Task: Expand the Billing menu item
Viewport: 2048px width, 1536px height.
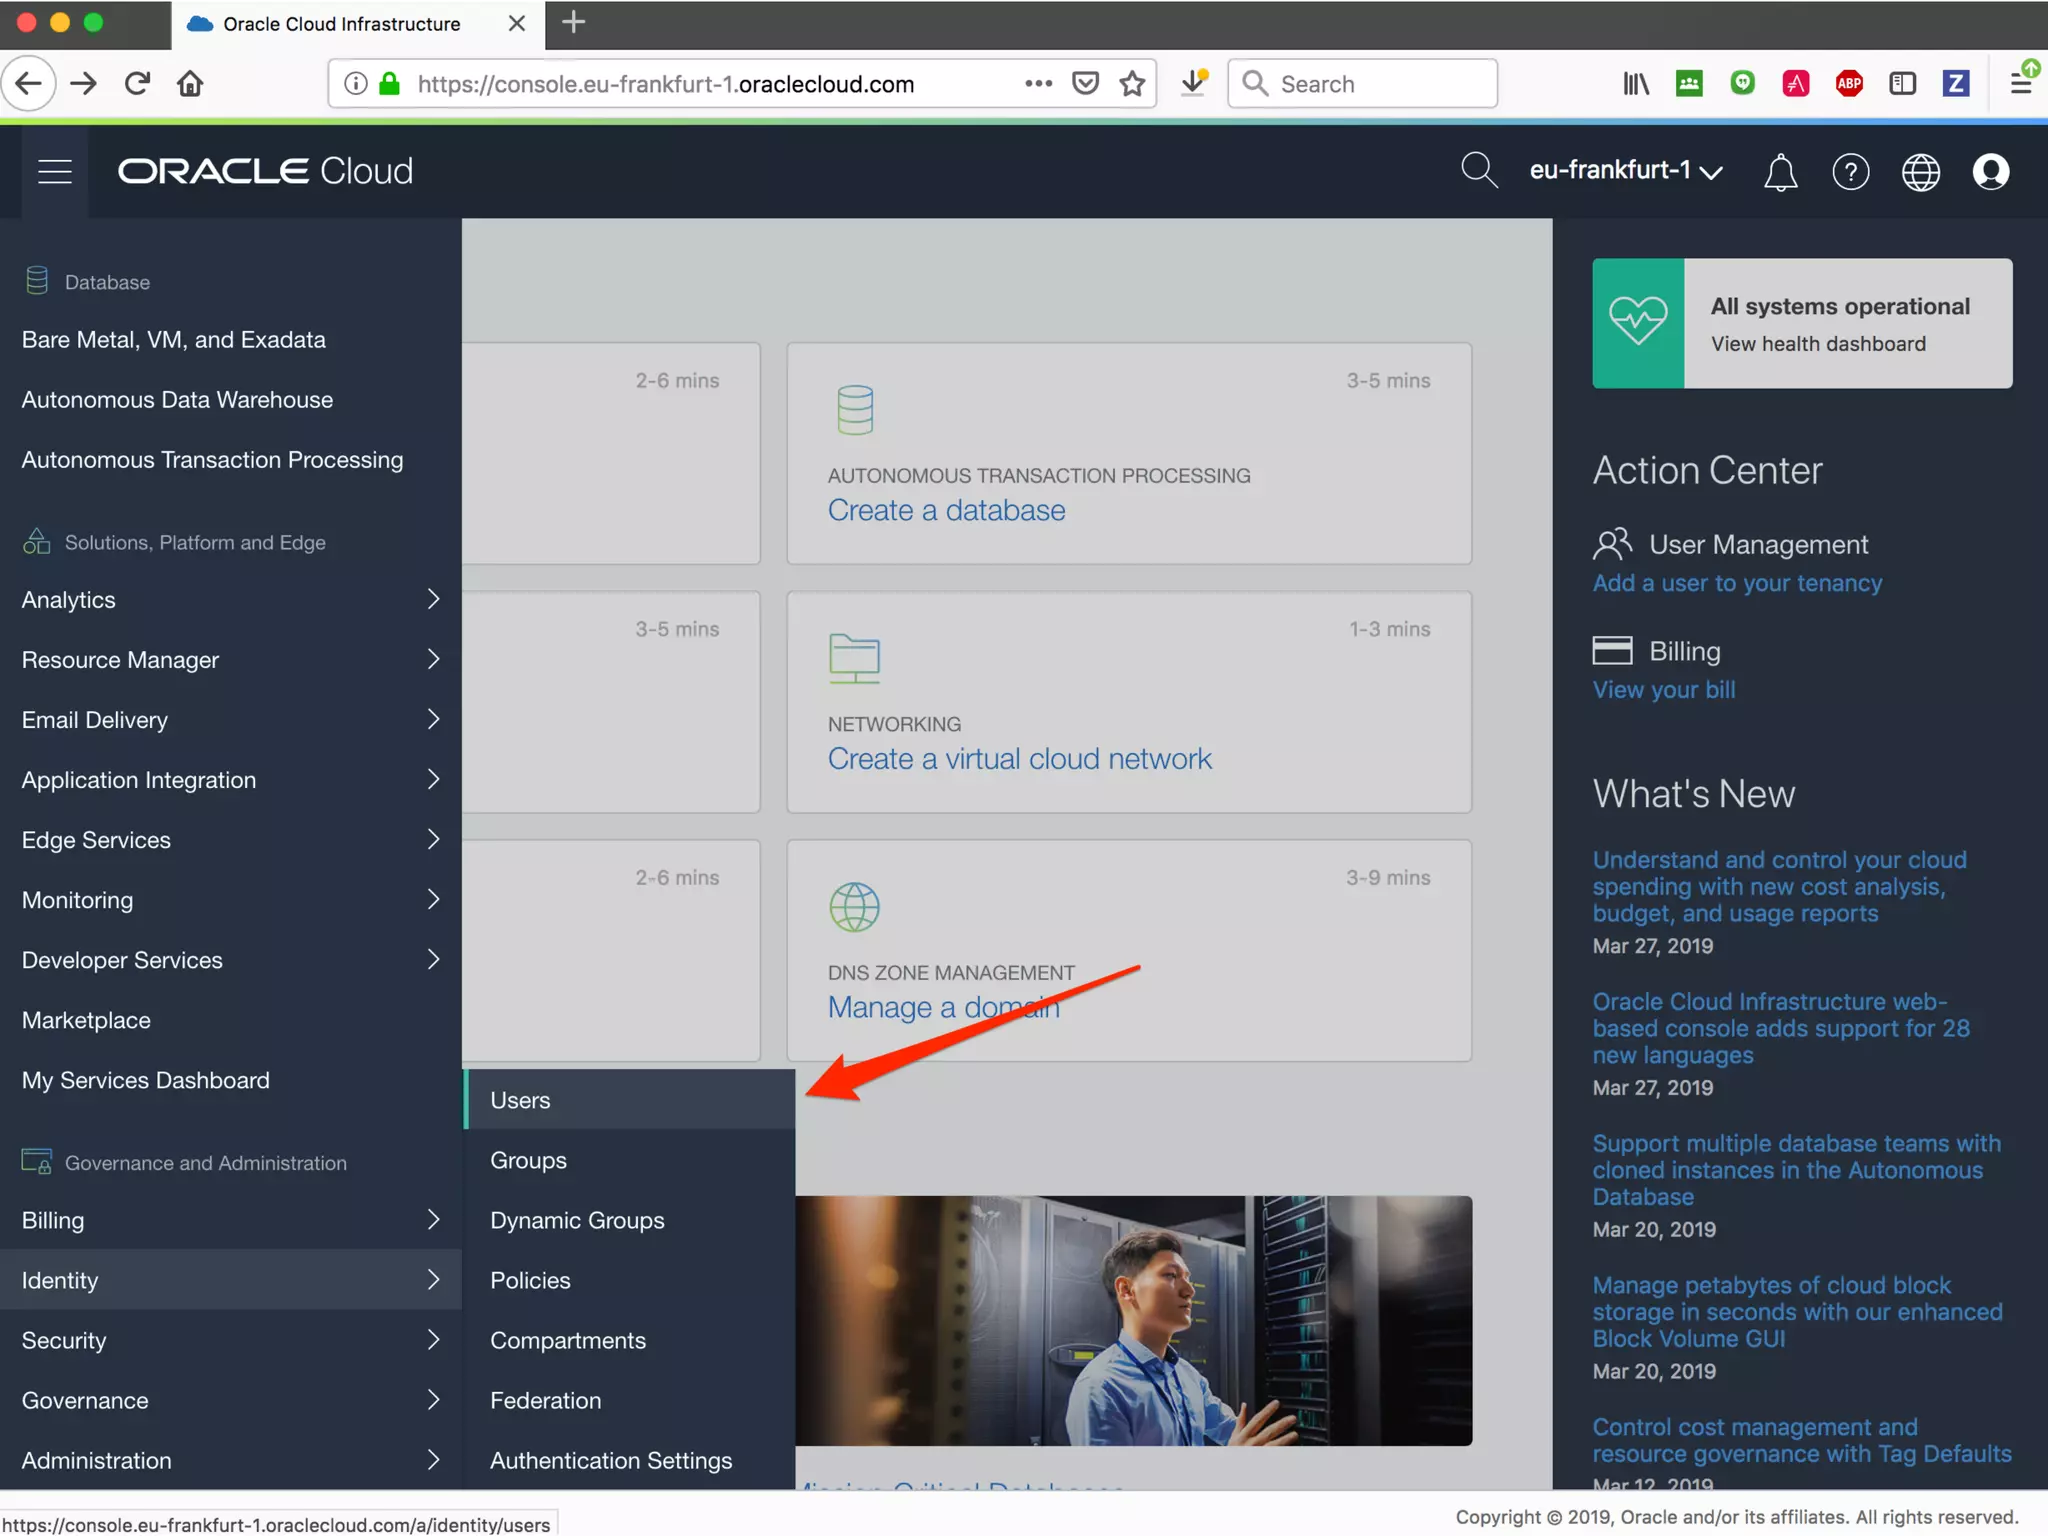Action: (x=230, y=1220)
